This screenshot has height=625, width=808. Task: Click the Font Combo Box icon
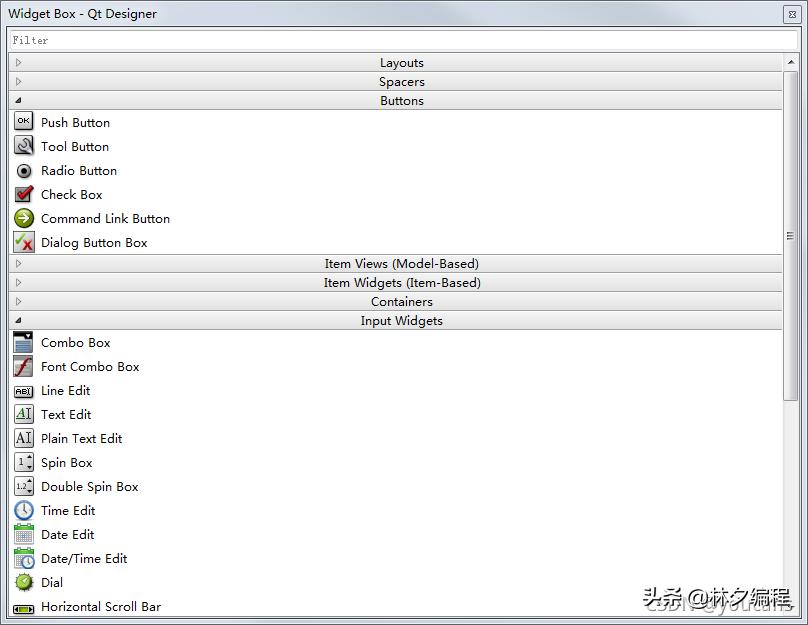24,366
